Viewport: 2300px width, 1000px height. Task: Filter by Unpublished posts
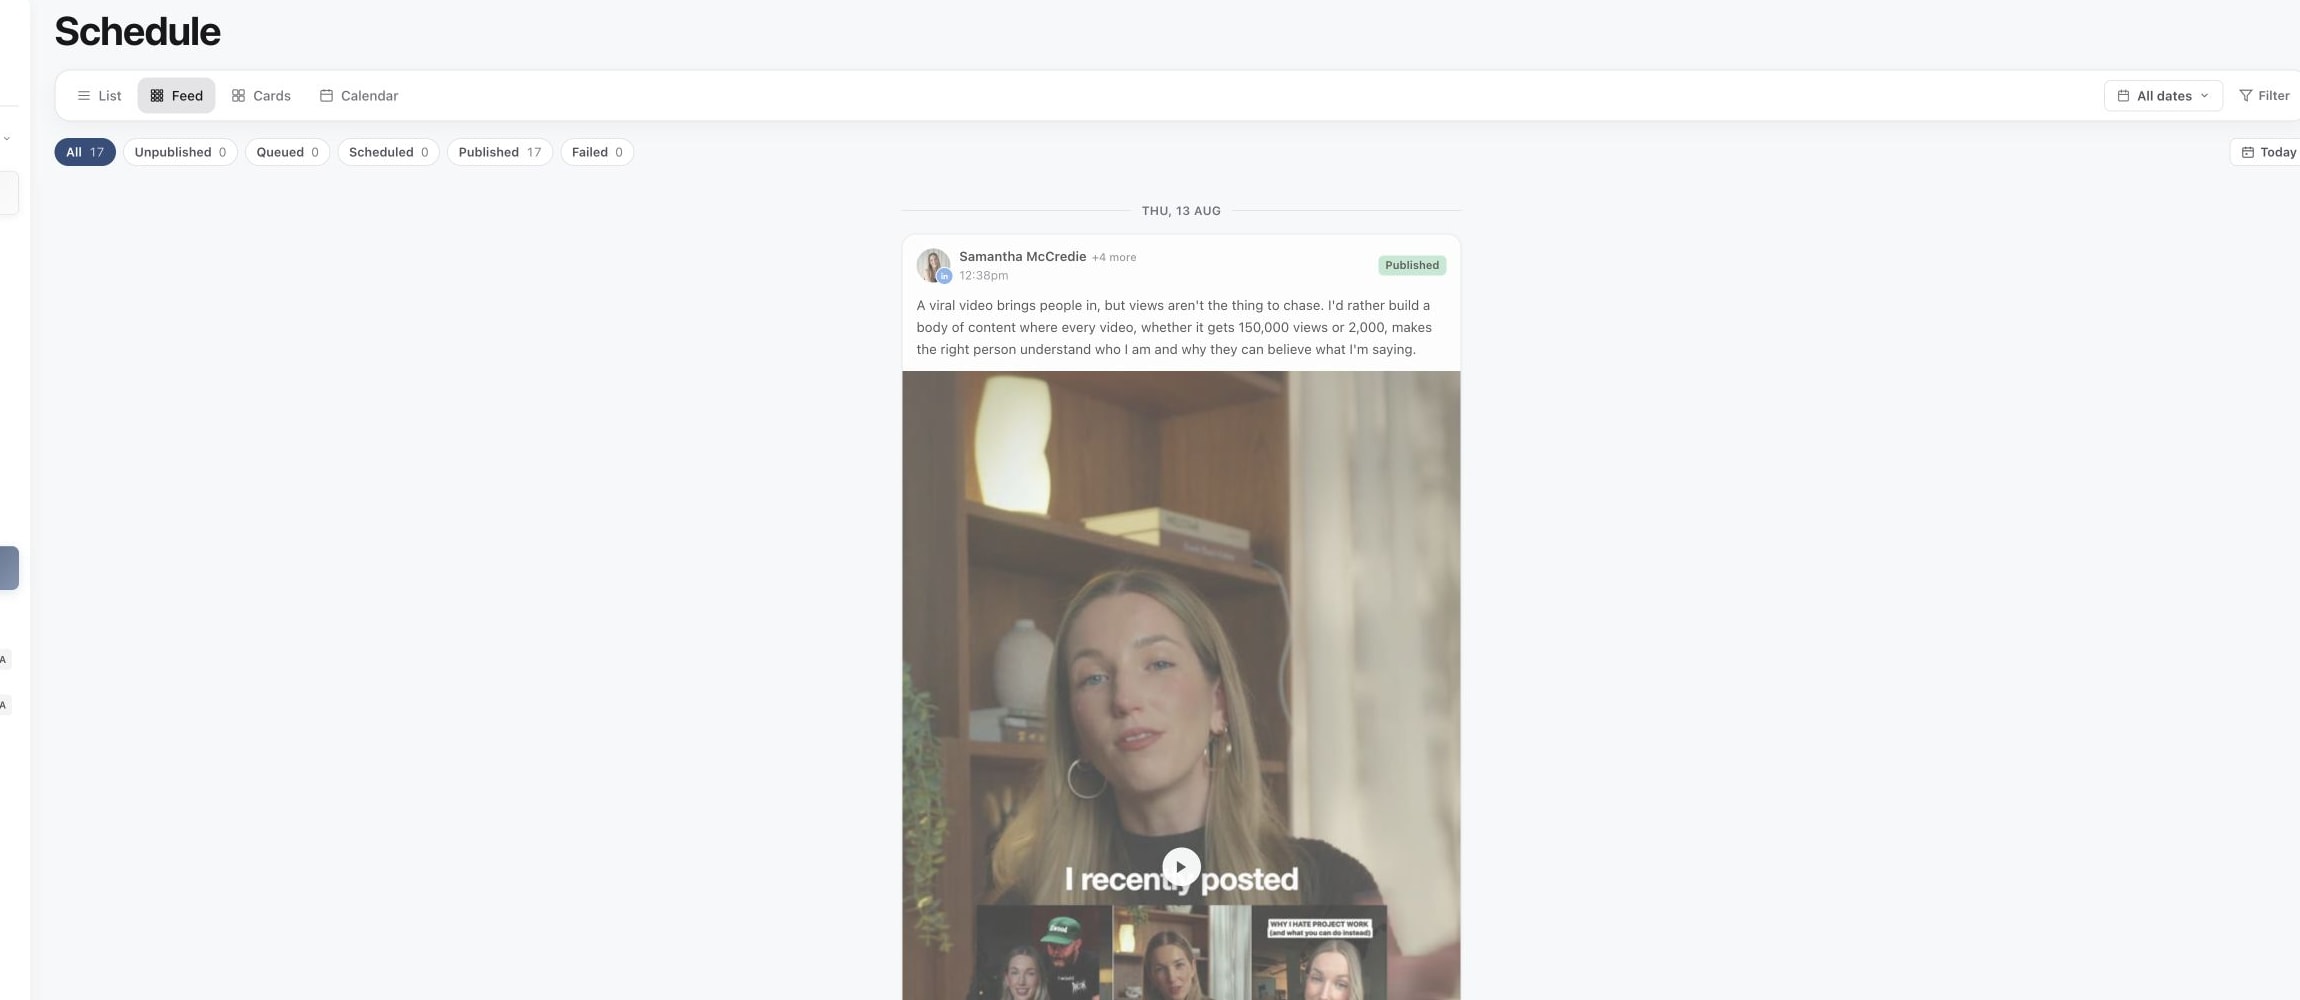pos(180,152)
